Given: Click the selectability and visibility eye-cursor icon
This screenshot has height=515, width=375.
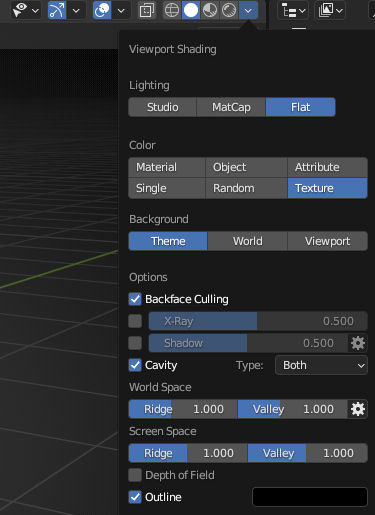Looking at the screenshot, I should pyautogui.click(x=19, y=10).
